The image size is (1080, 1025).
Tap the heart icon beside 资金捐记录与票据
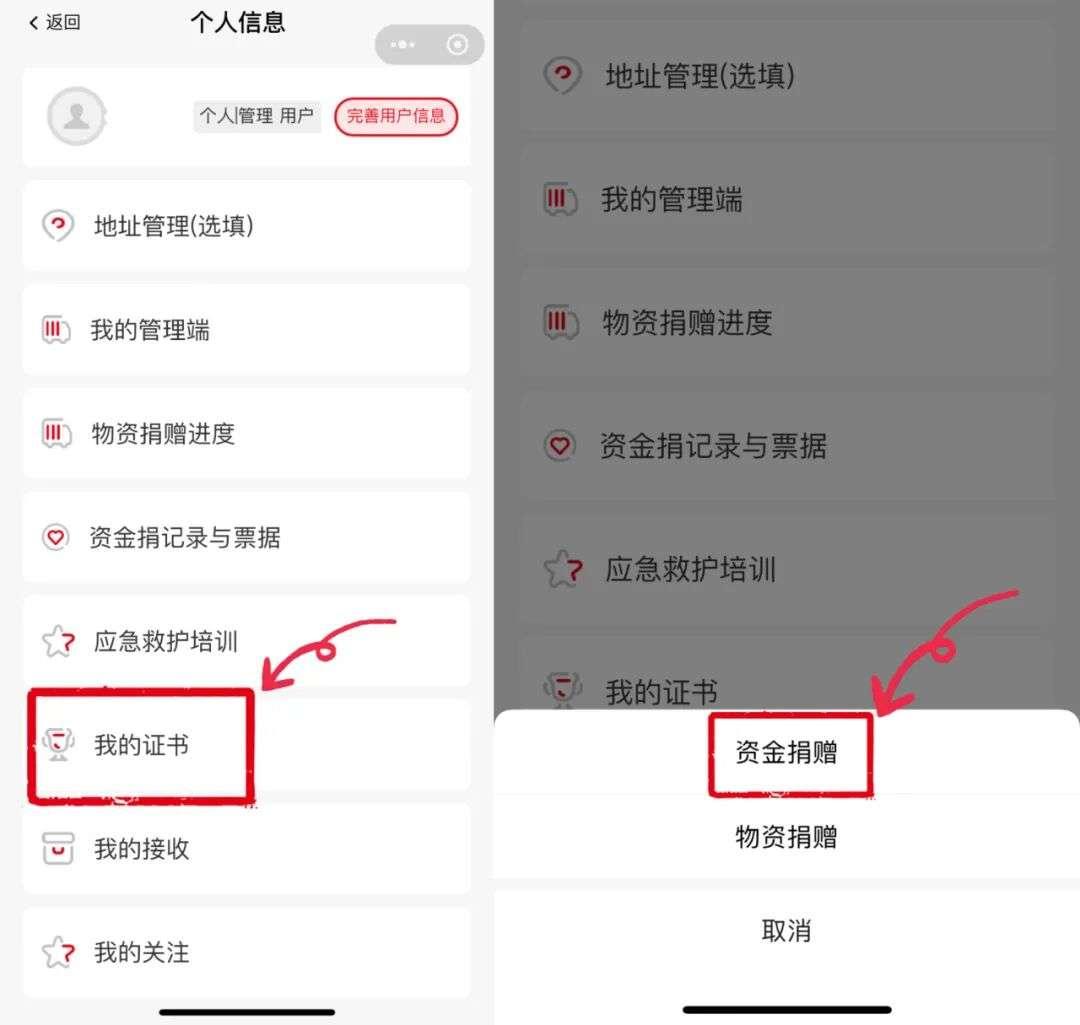point(56,537)
